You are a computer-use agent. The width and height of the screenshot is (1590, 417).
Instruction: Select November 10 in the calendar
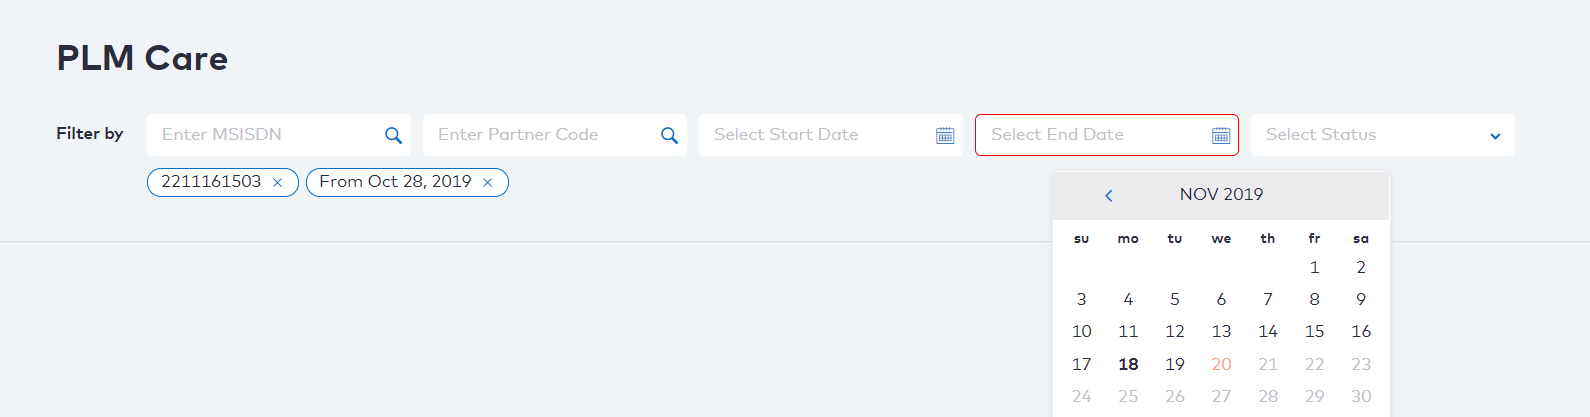tap(1082, 331)
